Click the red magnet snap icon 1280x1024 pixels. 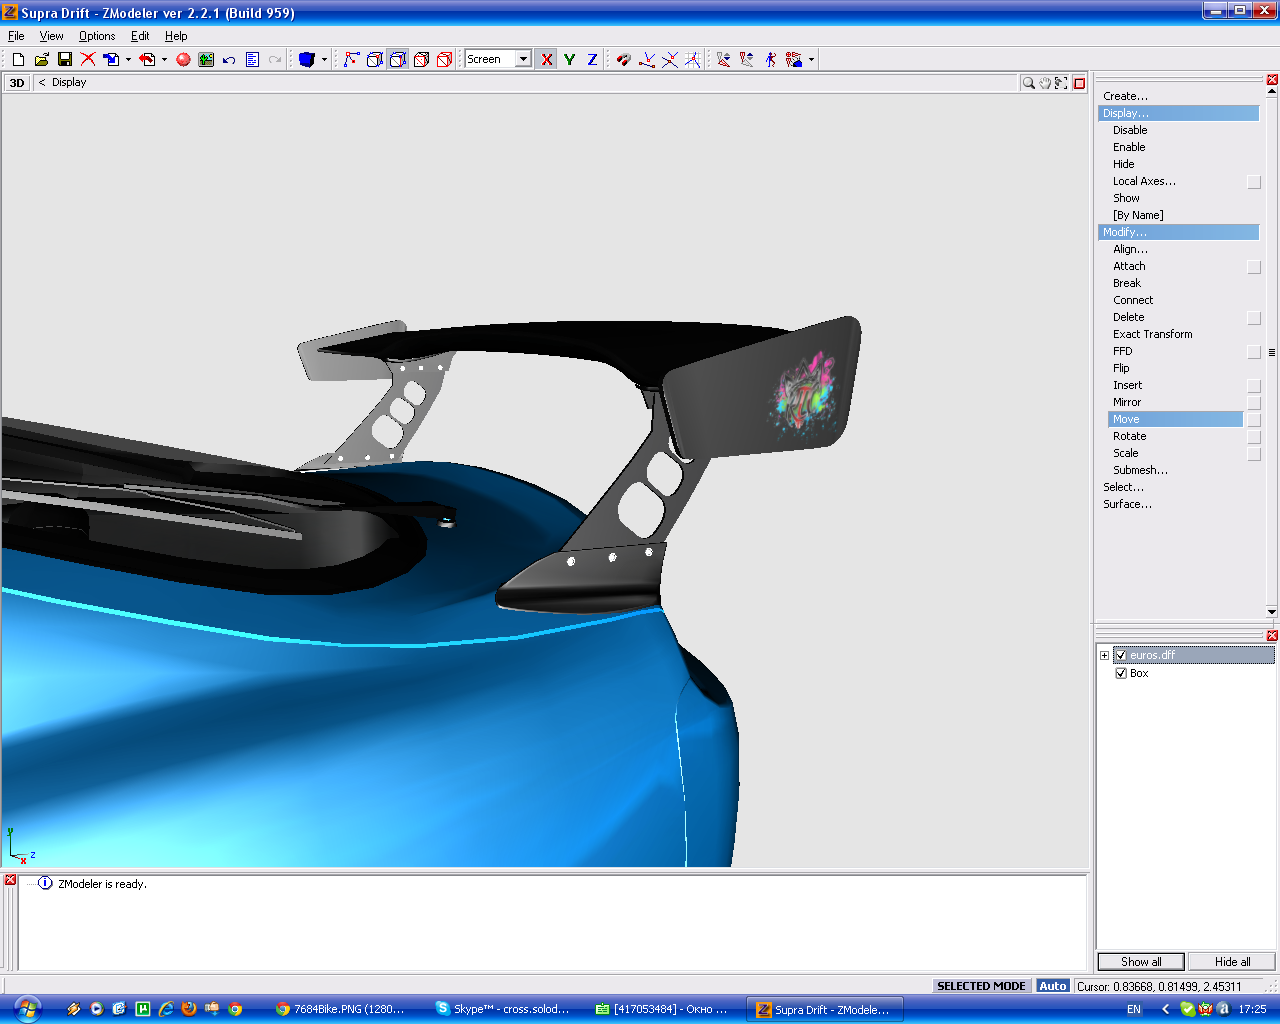point(623,60)
